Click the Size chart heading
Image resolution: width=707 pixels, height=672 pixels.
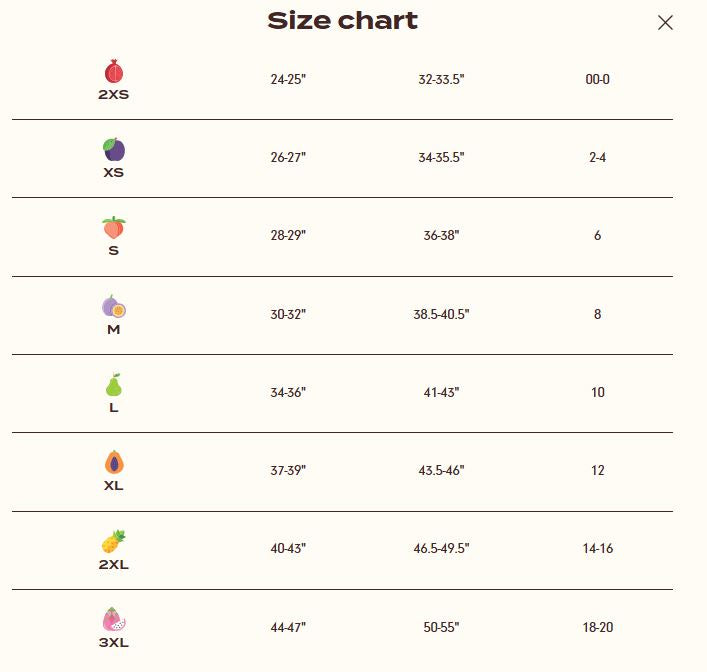tap(343, 21)
